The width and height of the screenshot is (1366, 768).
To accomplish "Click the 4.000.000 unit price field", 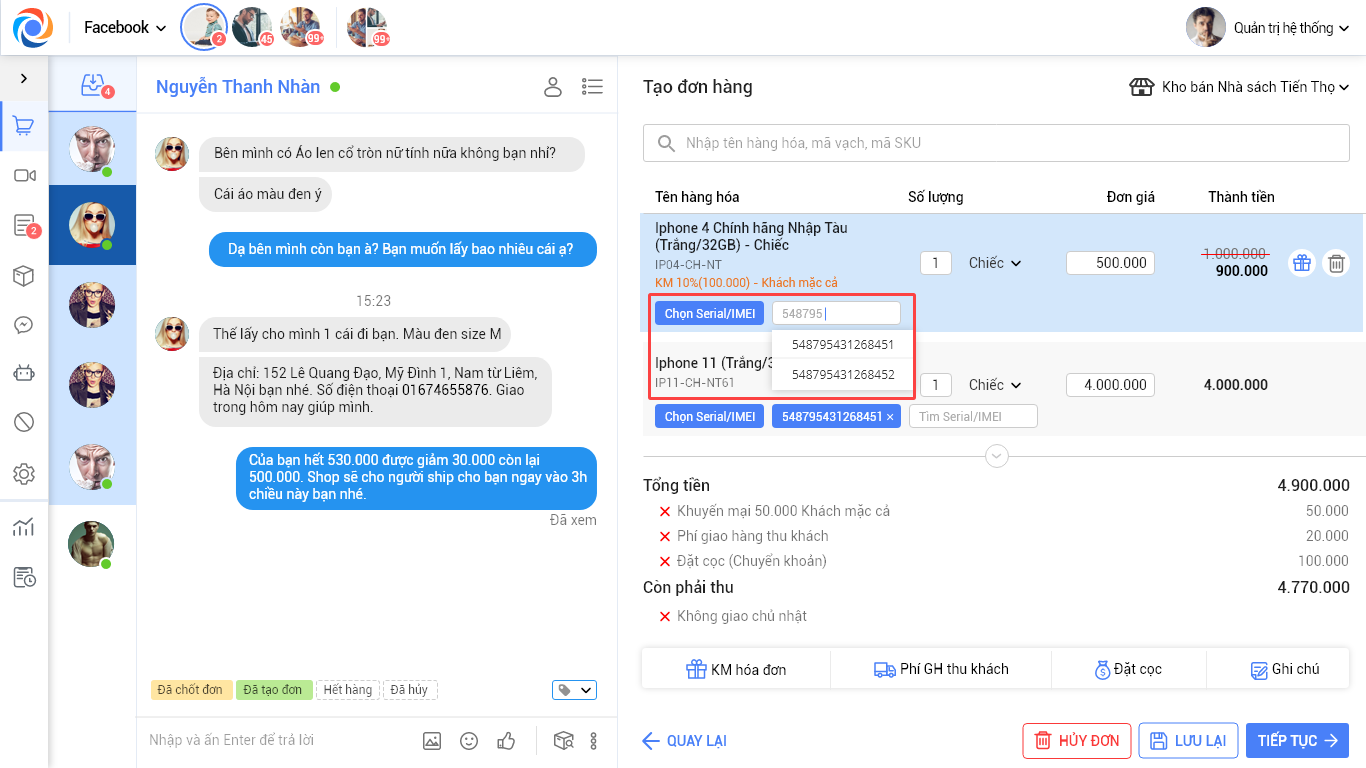I will 1110,385.
